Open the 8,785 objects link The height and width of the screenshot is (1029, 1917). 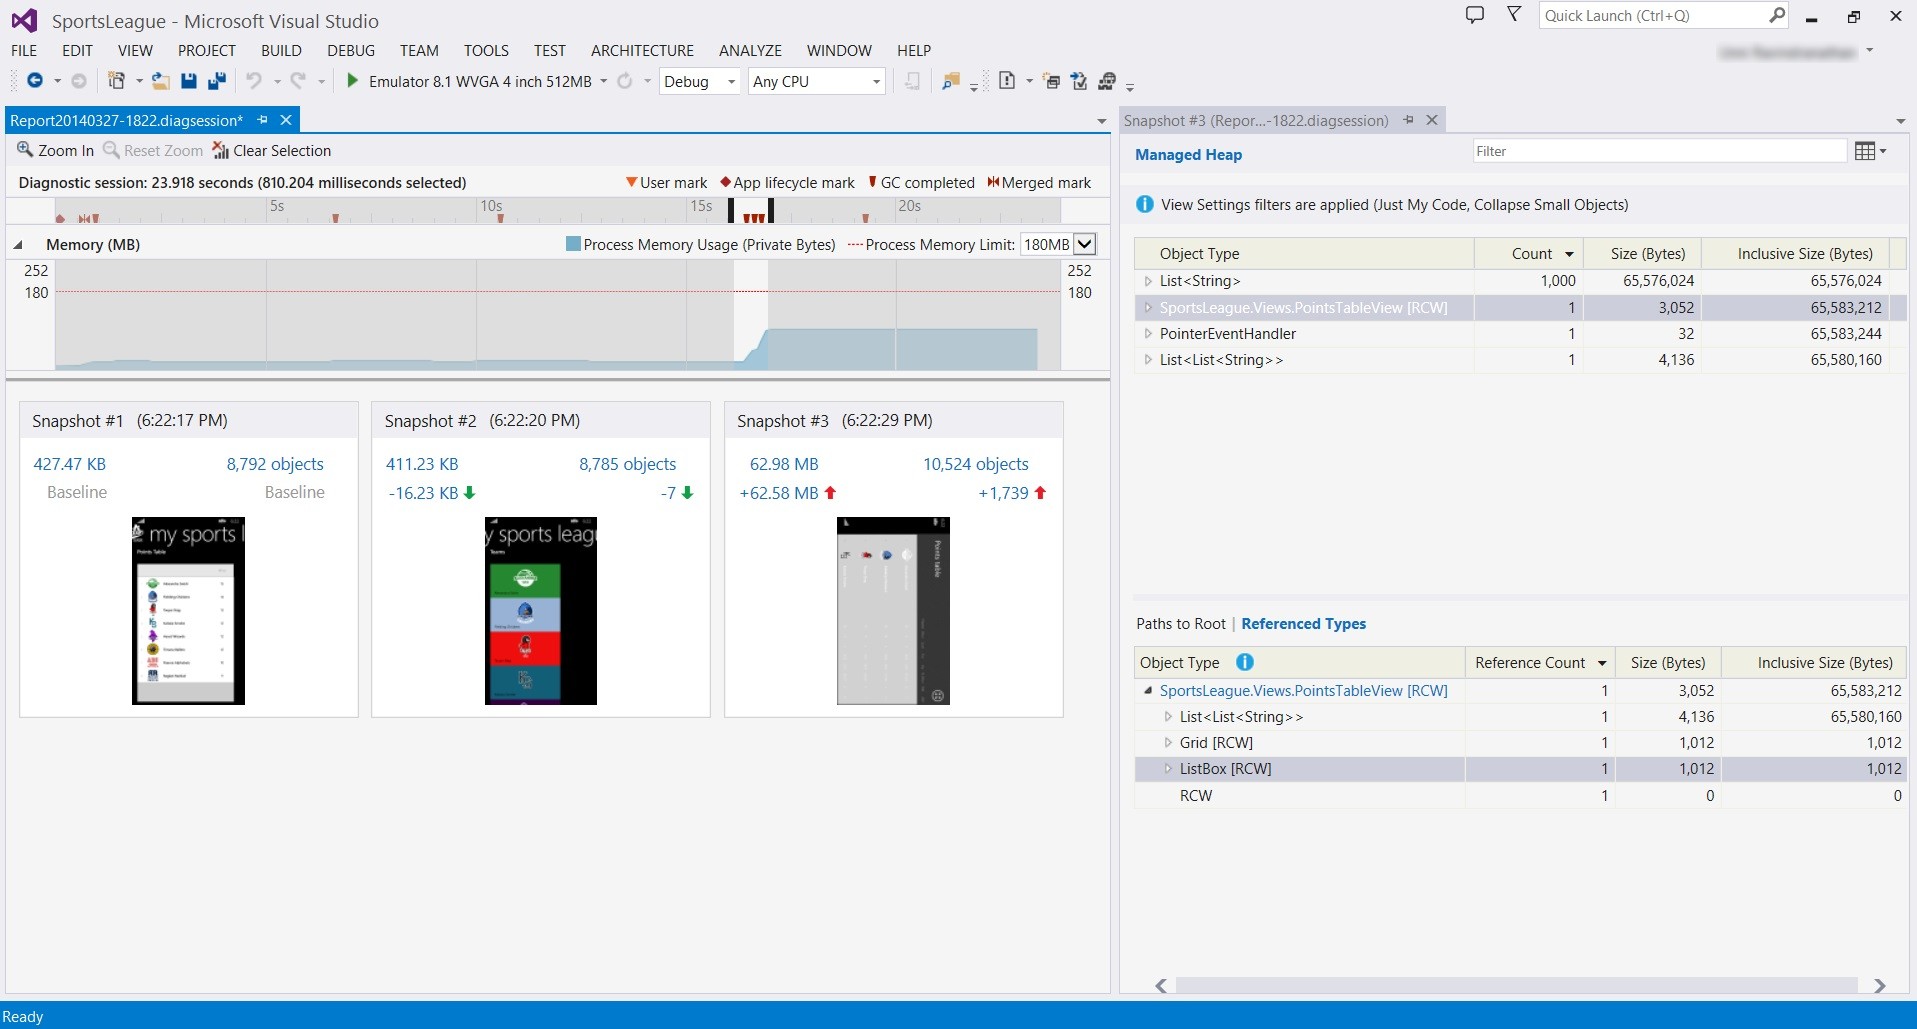click(x=627, y=464)
